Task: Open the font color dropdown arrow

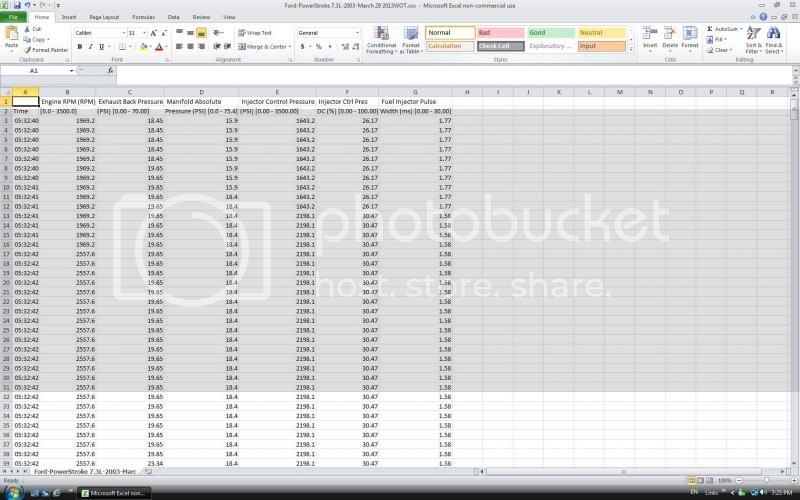Action: pos(166,46)
